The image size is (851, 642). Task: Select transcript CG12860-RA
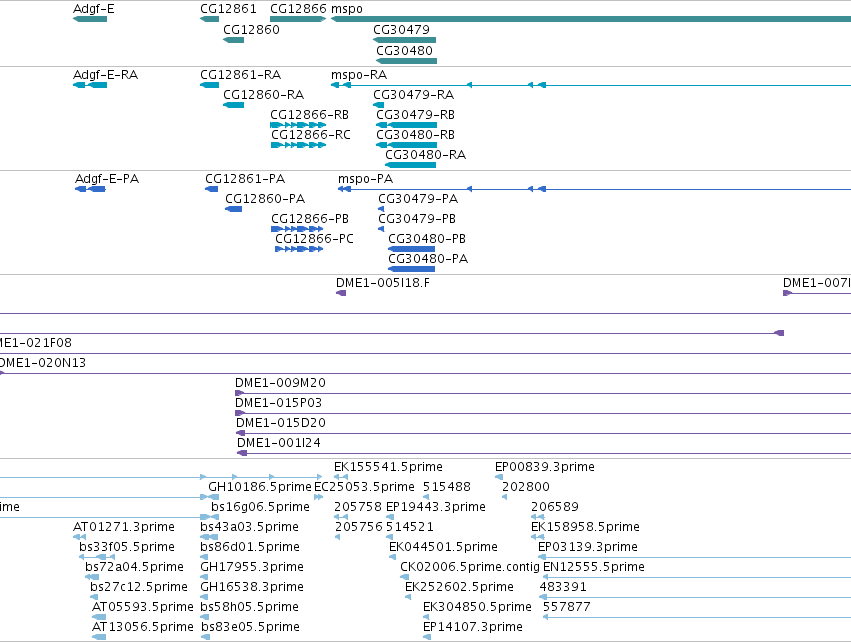pyautogui.click(x=233, y=105)
